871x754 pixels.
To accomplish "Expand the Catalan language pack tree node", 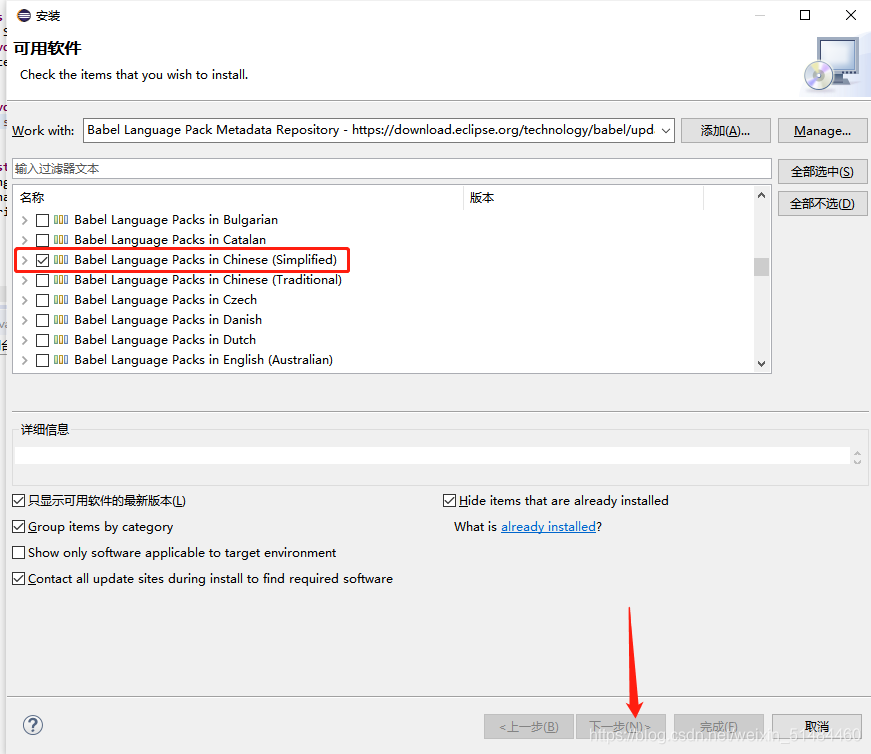I will coord(24,240).
